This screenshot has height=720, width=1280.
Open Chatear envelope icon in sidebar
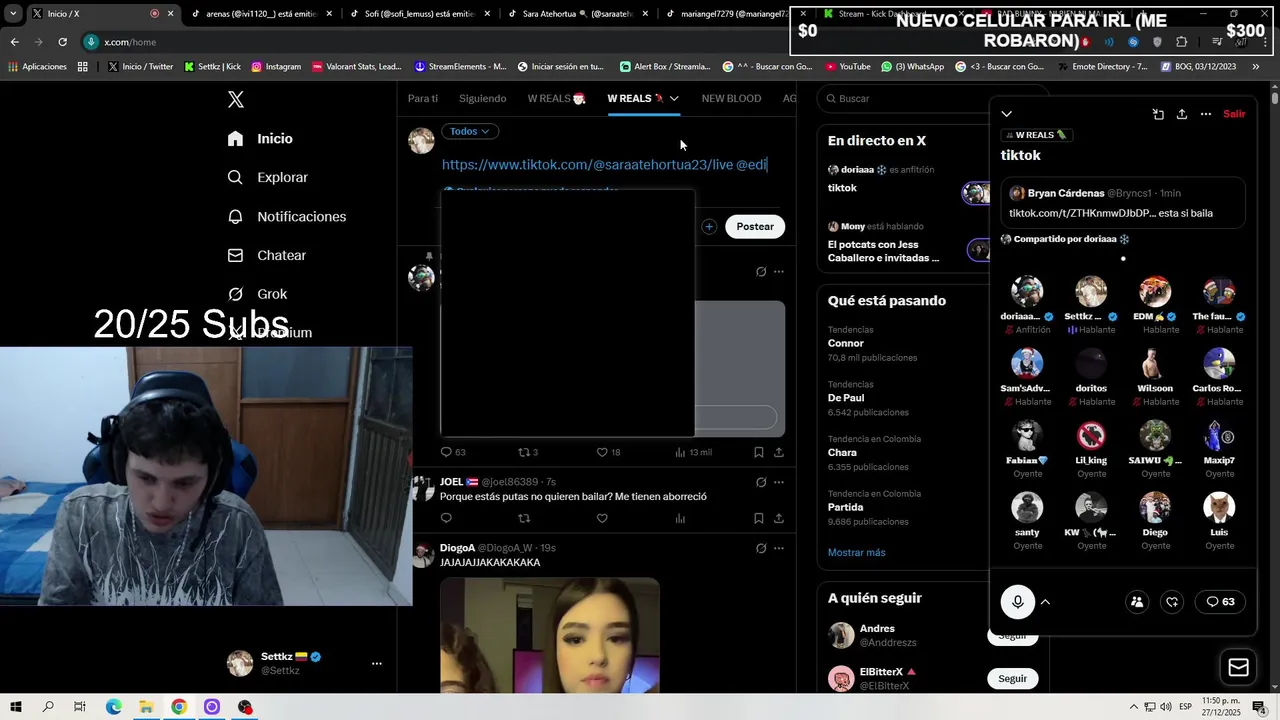(235, 255)
